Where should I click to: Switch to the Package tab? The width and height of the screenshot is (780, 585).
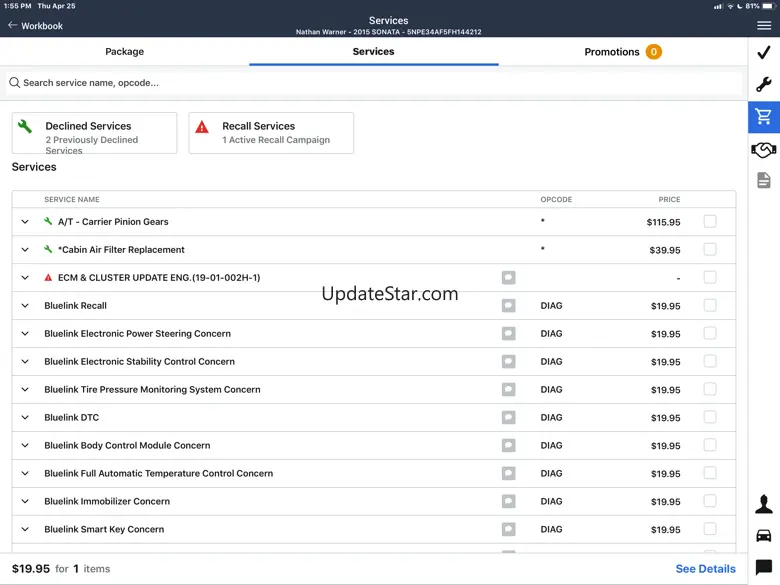pos(125,52)
